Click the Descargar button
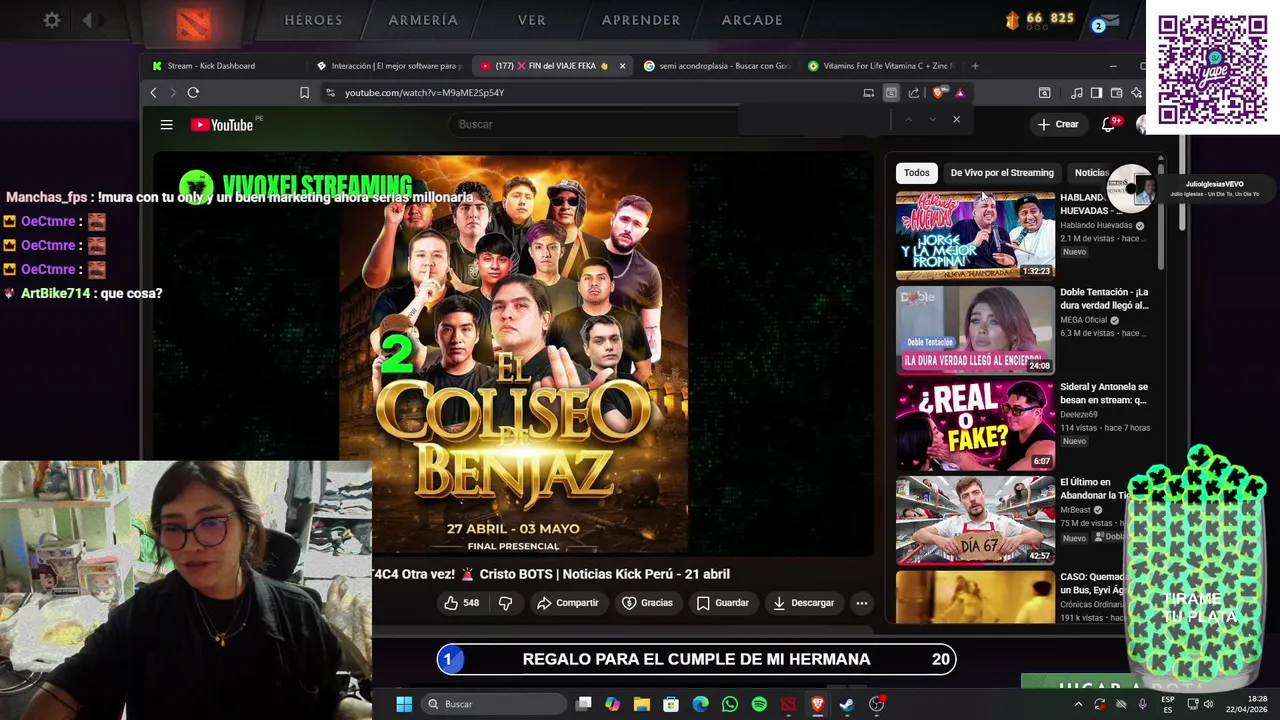Image resolution: width=1280 pixels, height=720 pixels. click(x=803, y=603)
